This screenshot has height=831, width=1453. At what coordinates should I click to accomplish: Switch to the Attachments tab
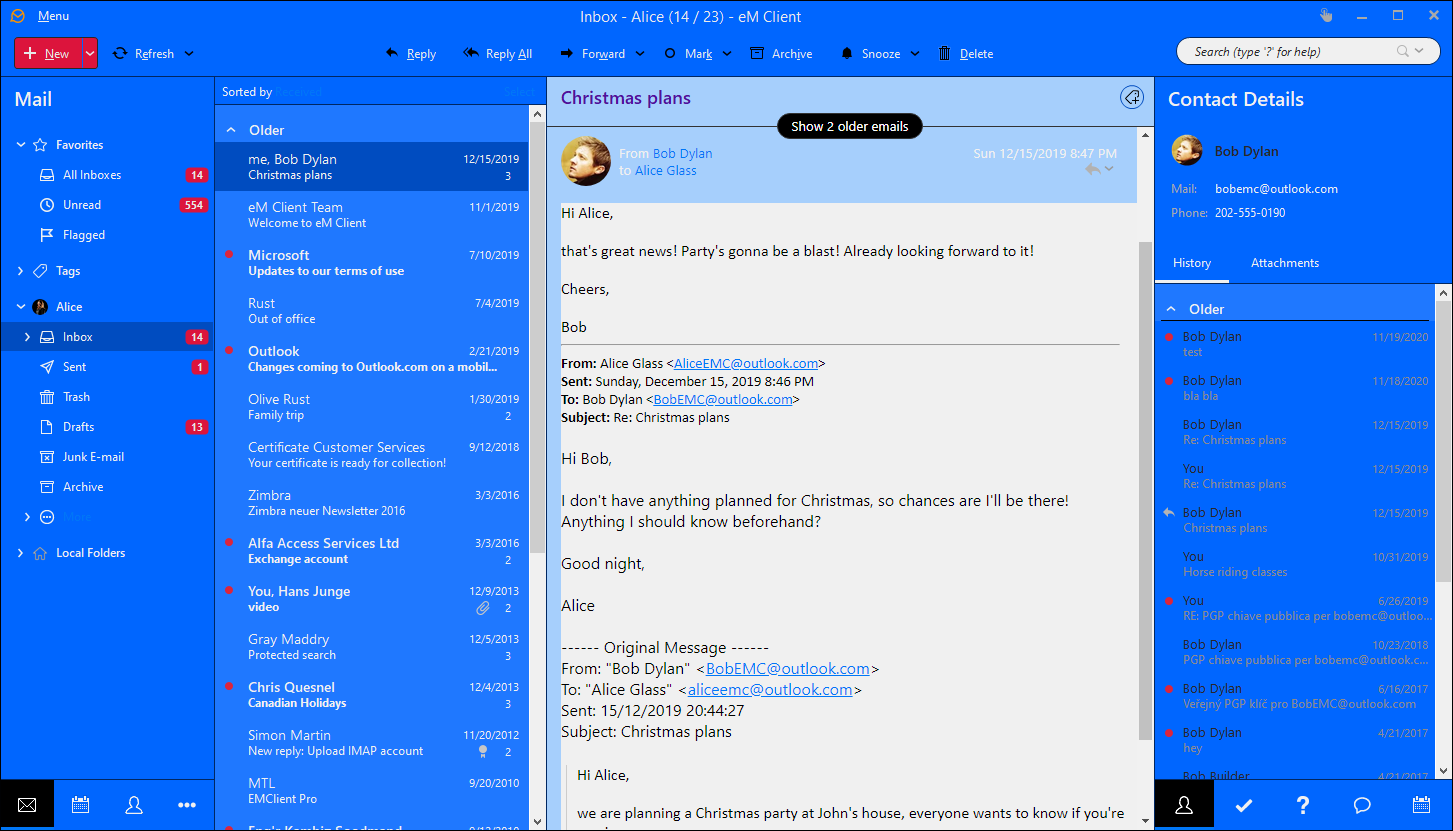(x=1285, y=263)
